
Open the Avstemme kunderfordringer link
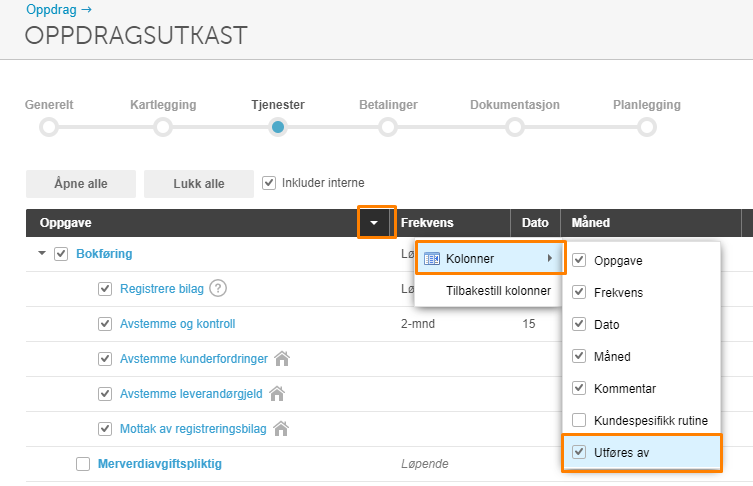click(x=194, y=359)
